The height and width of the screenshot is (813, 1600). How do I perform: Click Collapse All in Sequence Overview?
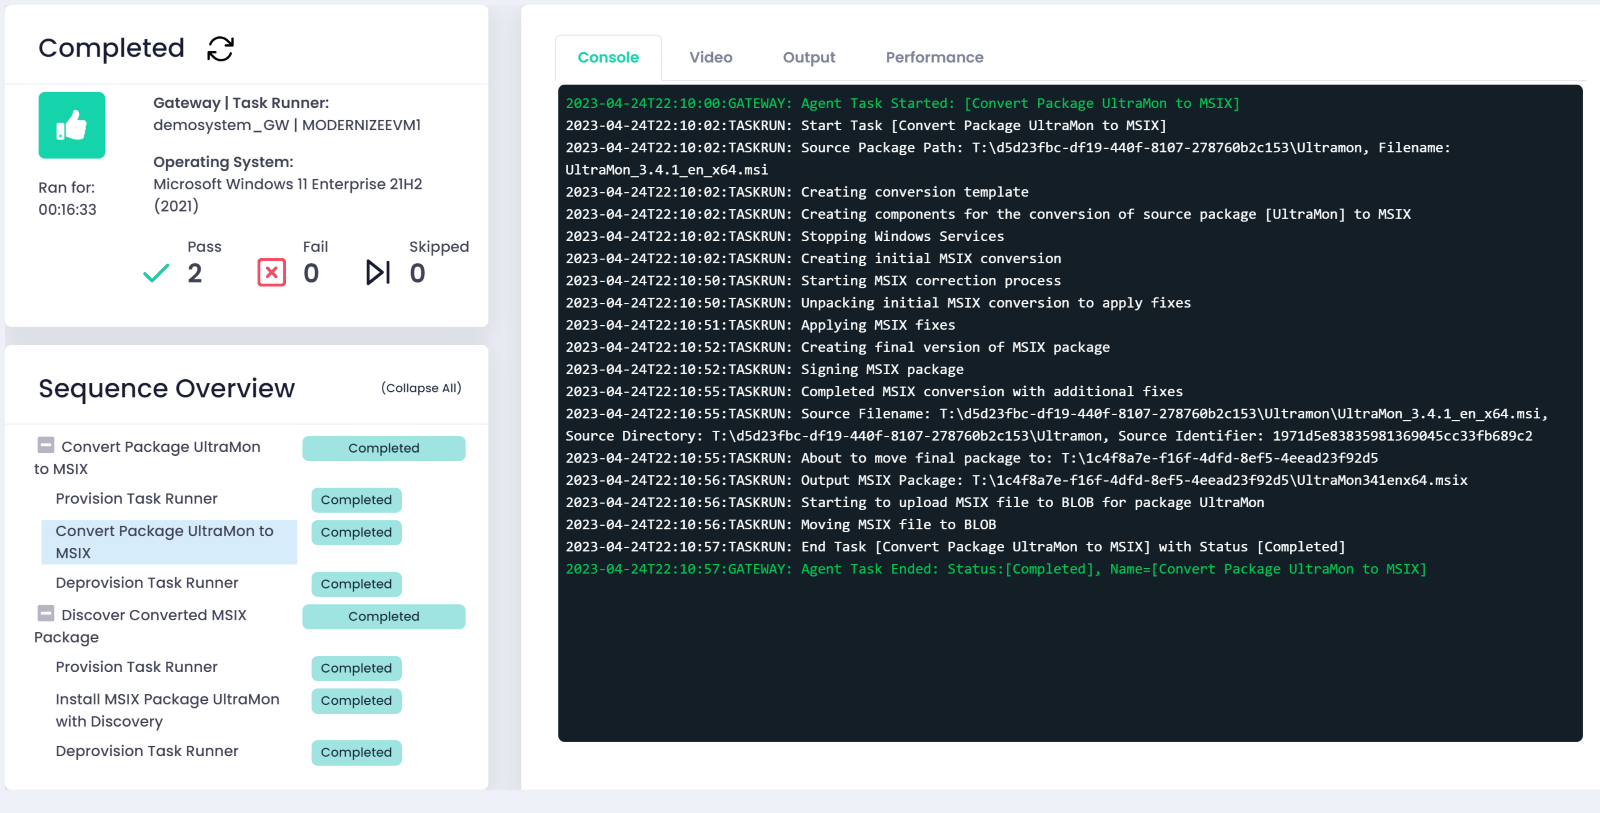pos(421,388)
